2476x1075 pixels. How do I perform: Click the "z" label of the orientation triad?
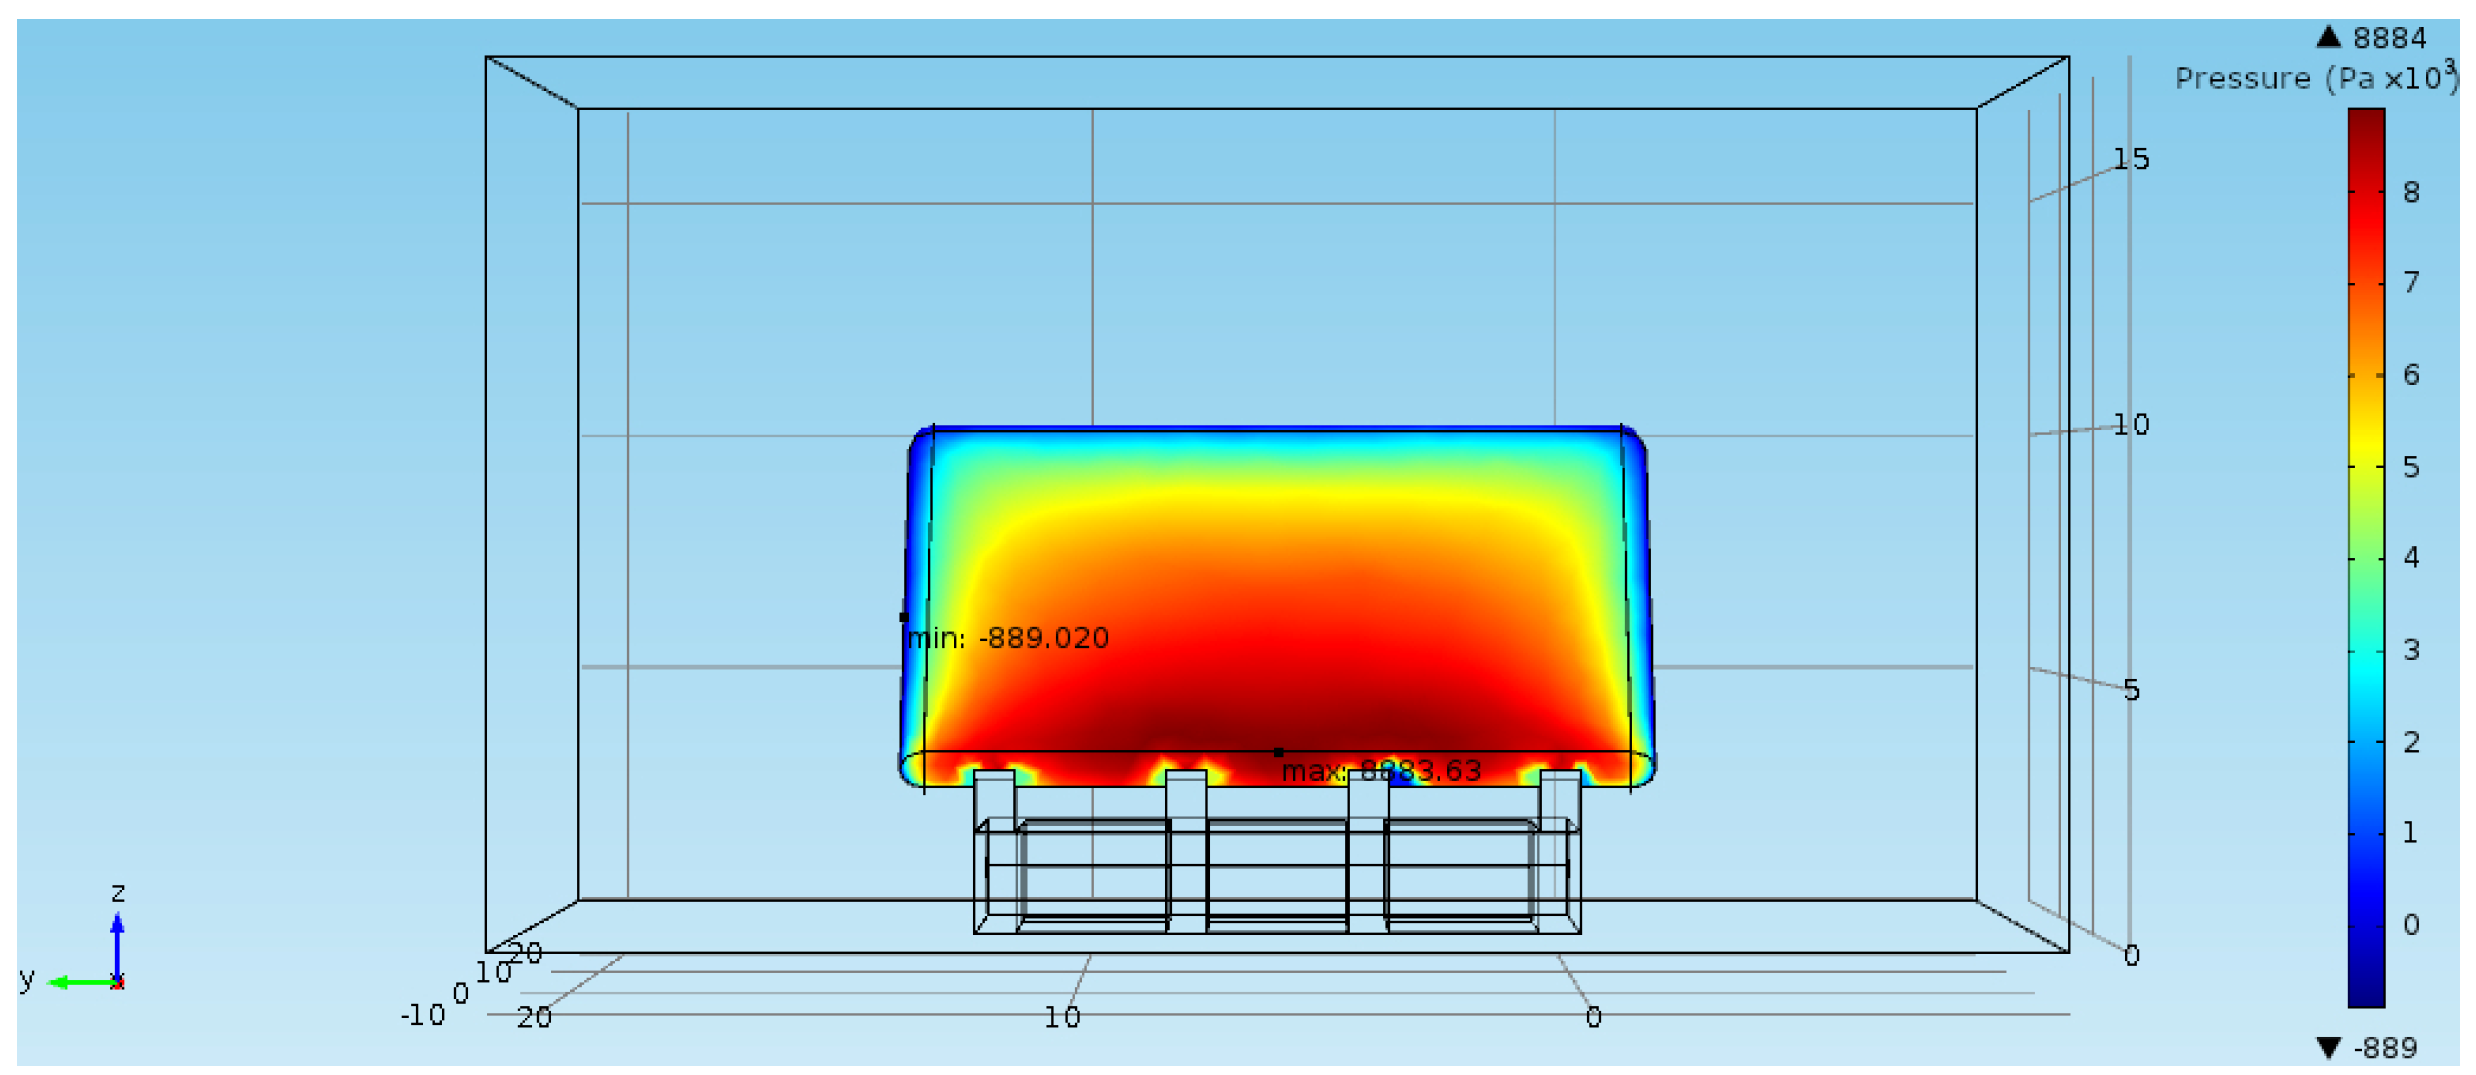(118, 892)
